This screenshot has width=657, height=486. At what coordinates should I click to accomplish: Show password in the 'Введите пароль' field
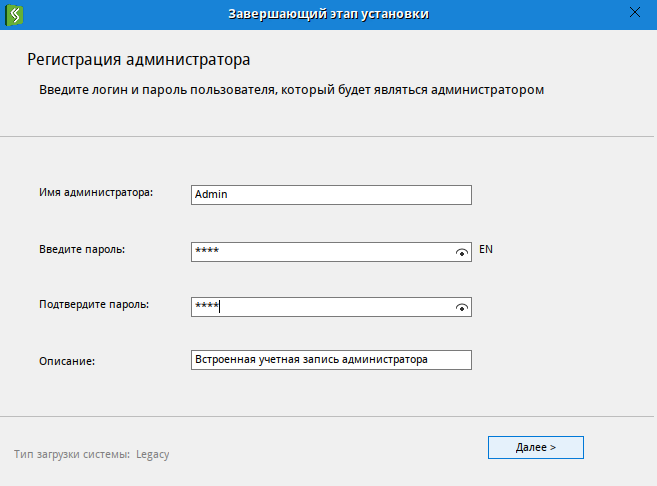(x=461, y=253)
